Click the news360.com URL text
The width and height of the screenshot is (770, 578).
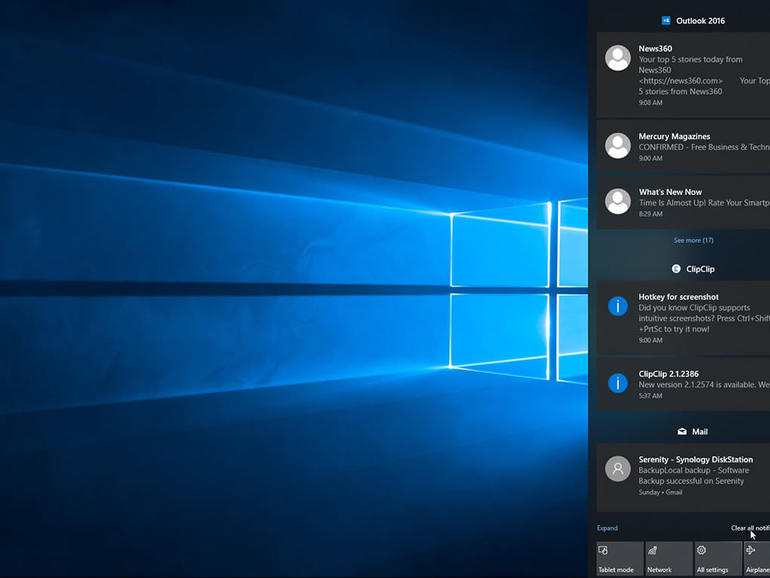coord(681,81)
